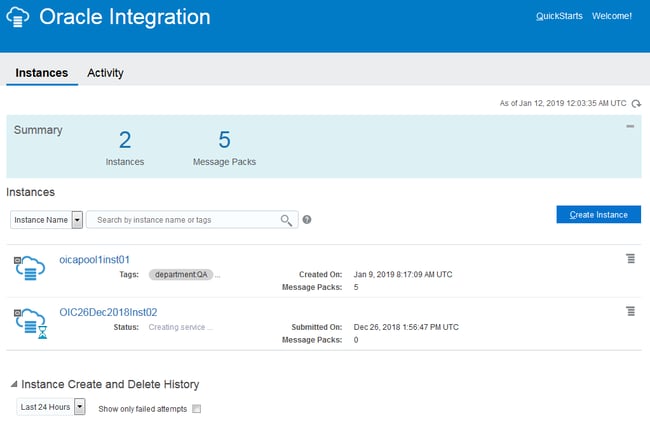The width and height of the screenshot is (650, 425).
Task: Click the As of Jan 12, 2019 timestamp
Action: pyautogui.click(x=563, y=103)
